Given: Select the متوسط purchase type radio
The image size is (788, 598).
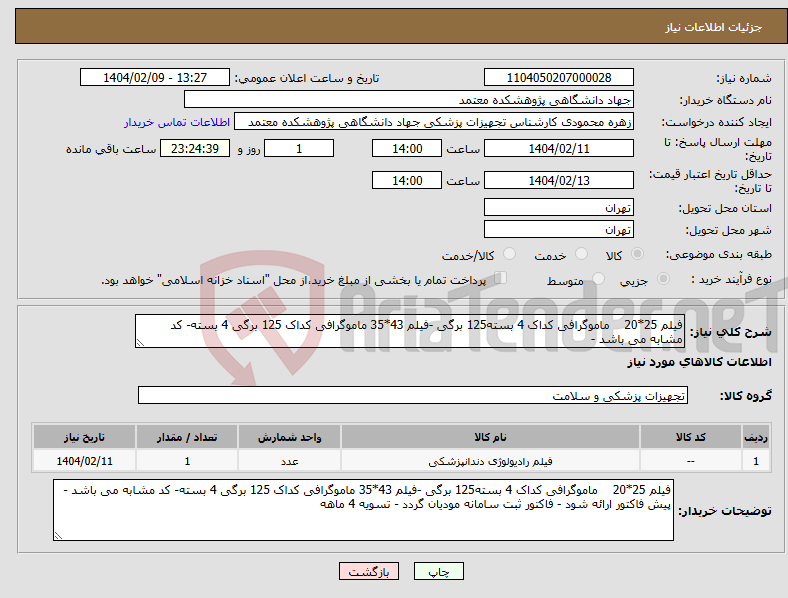Looking at the screenshot, I should (599, 278).
